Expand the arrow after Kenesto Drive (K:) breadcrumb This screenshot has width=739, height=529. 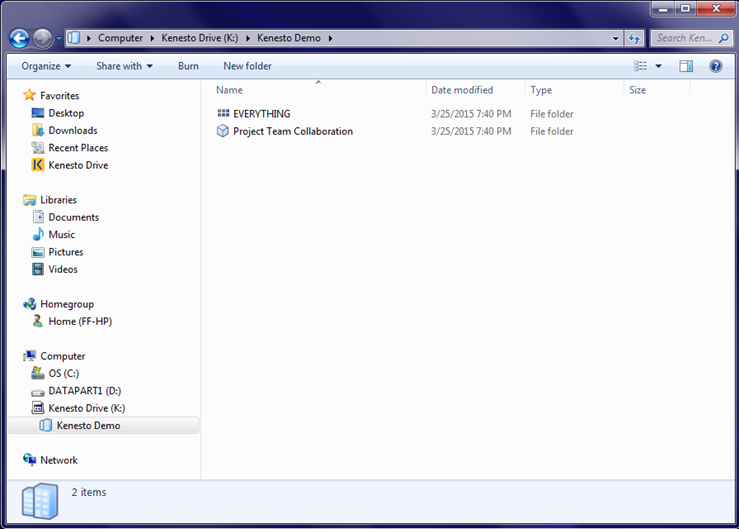[248, 38]
